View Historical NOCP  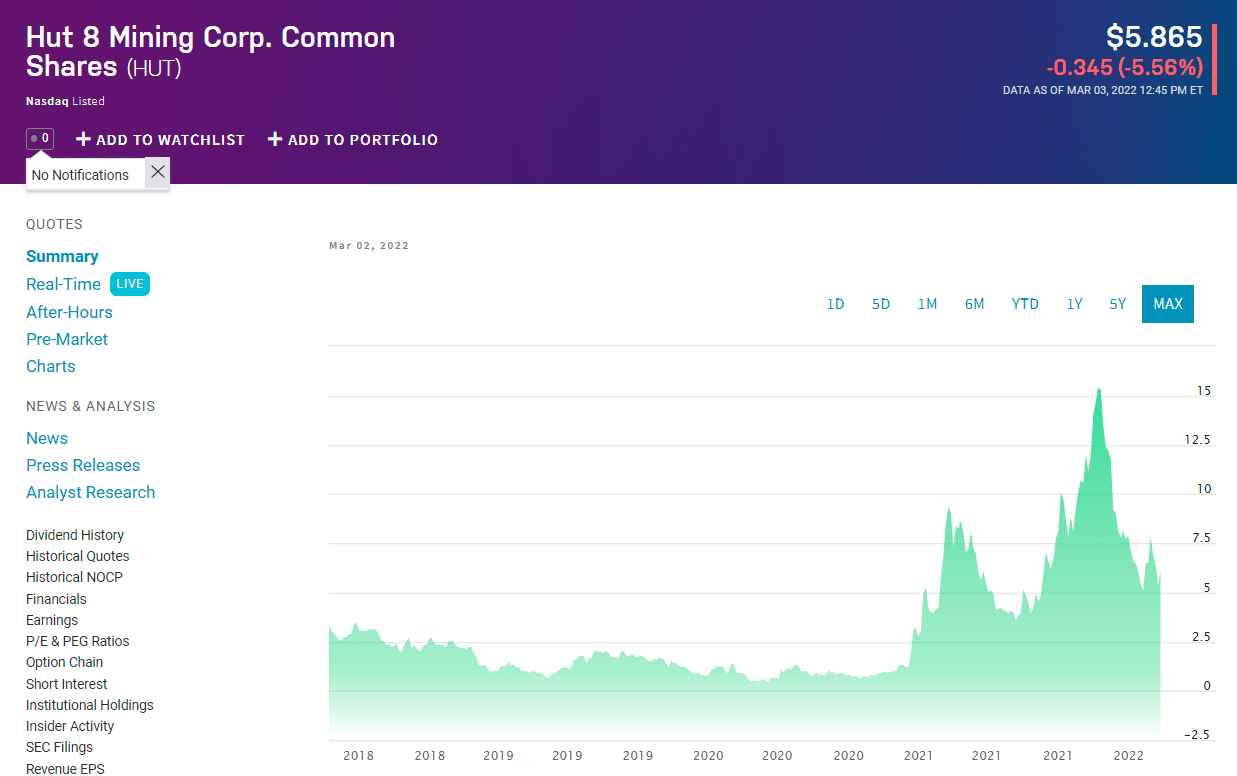75,577
